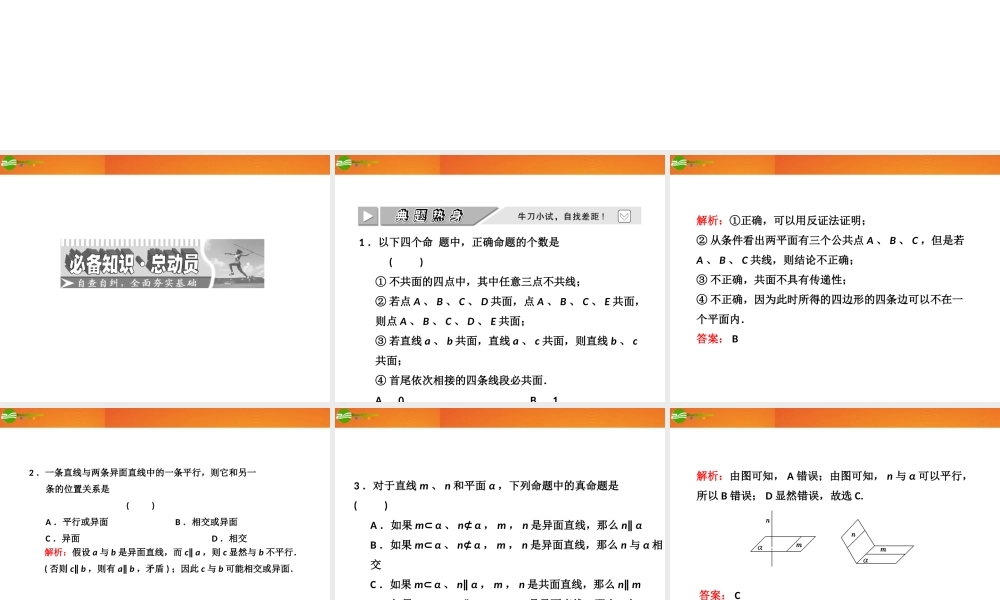The width and height of the screenshot is (1000, 600).
Task: Click the header logo on the slide with 答案: C
Action: 679,416
